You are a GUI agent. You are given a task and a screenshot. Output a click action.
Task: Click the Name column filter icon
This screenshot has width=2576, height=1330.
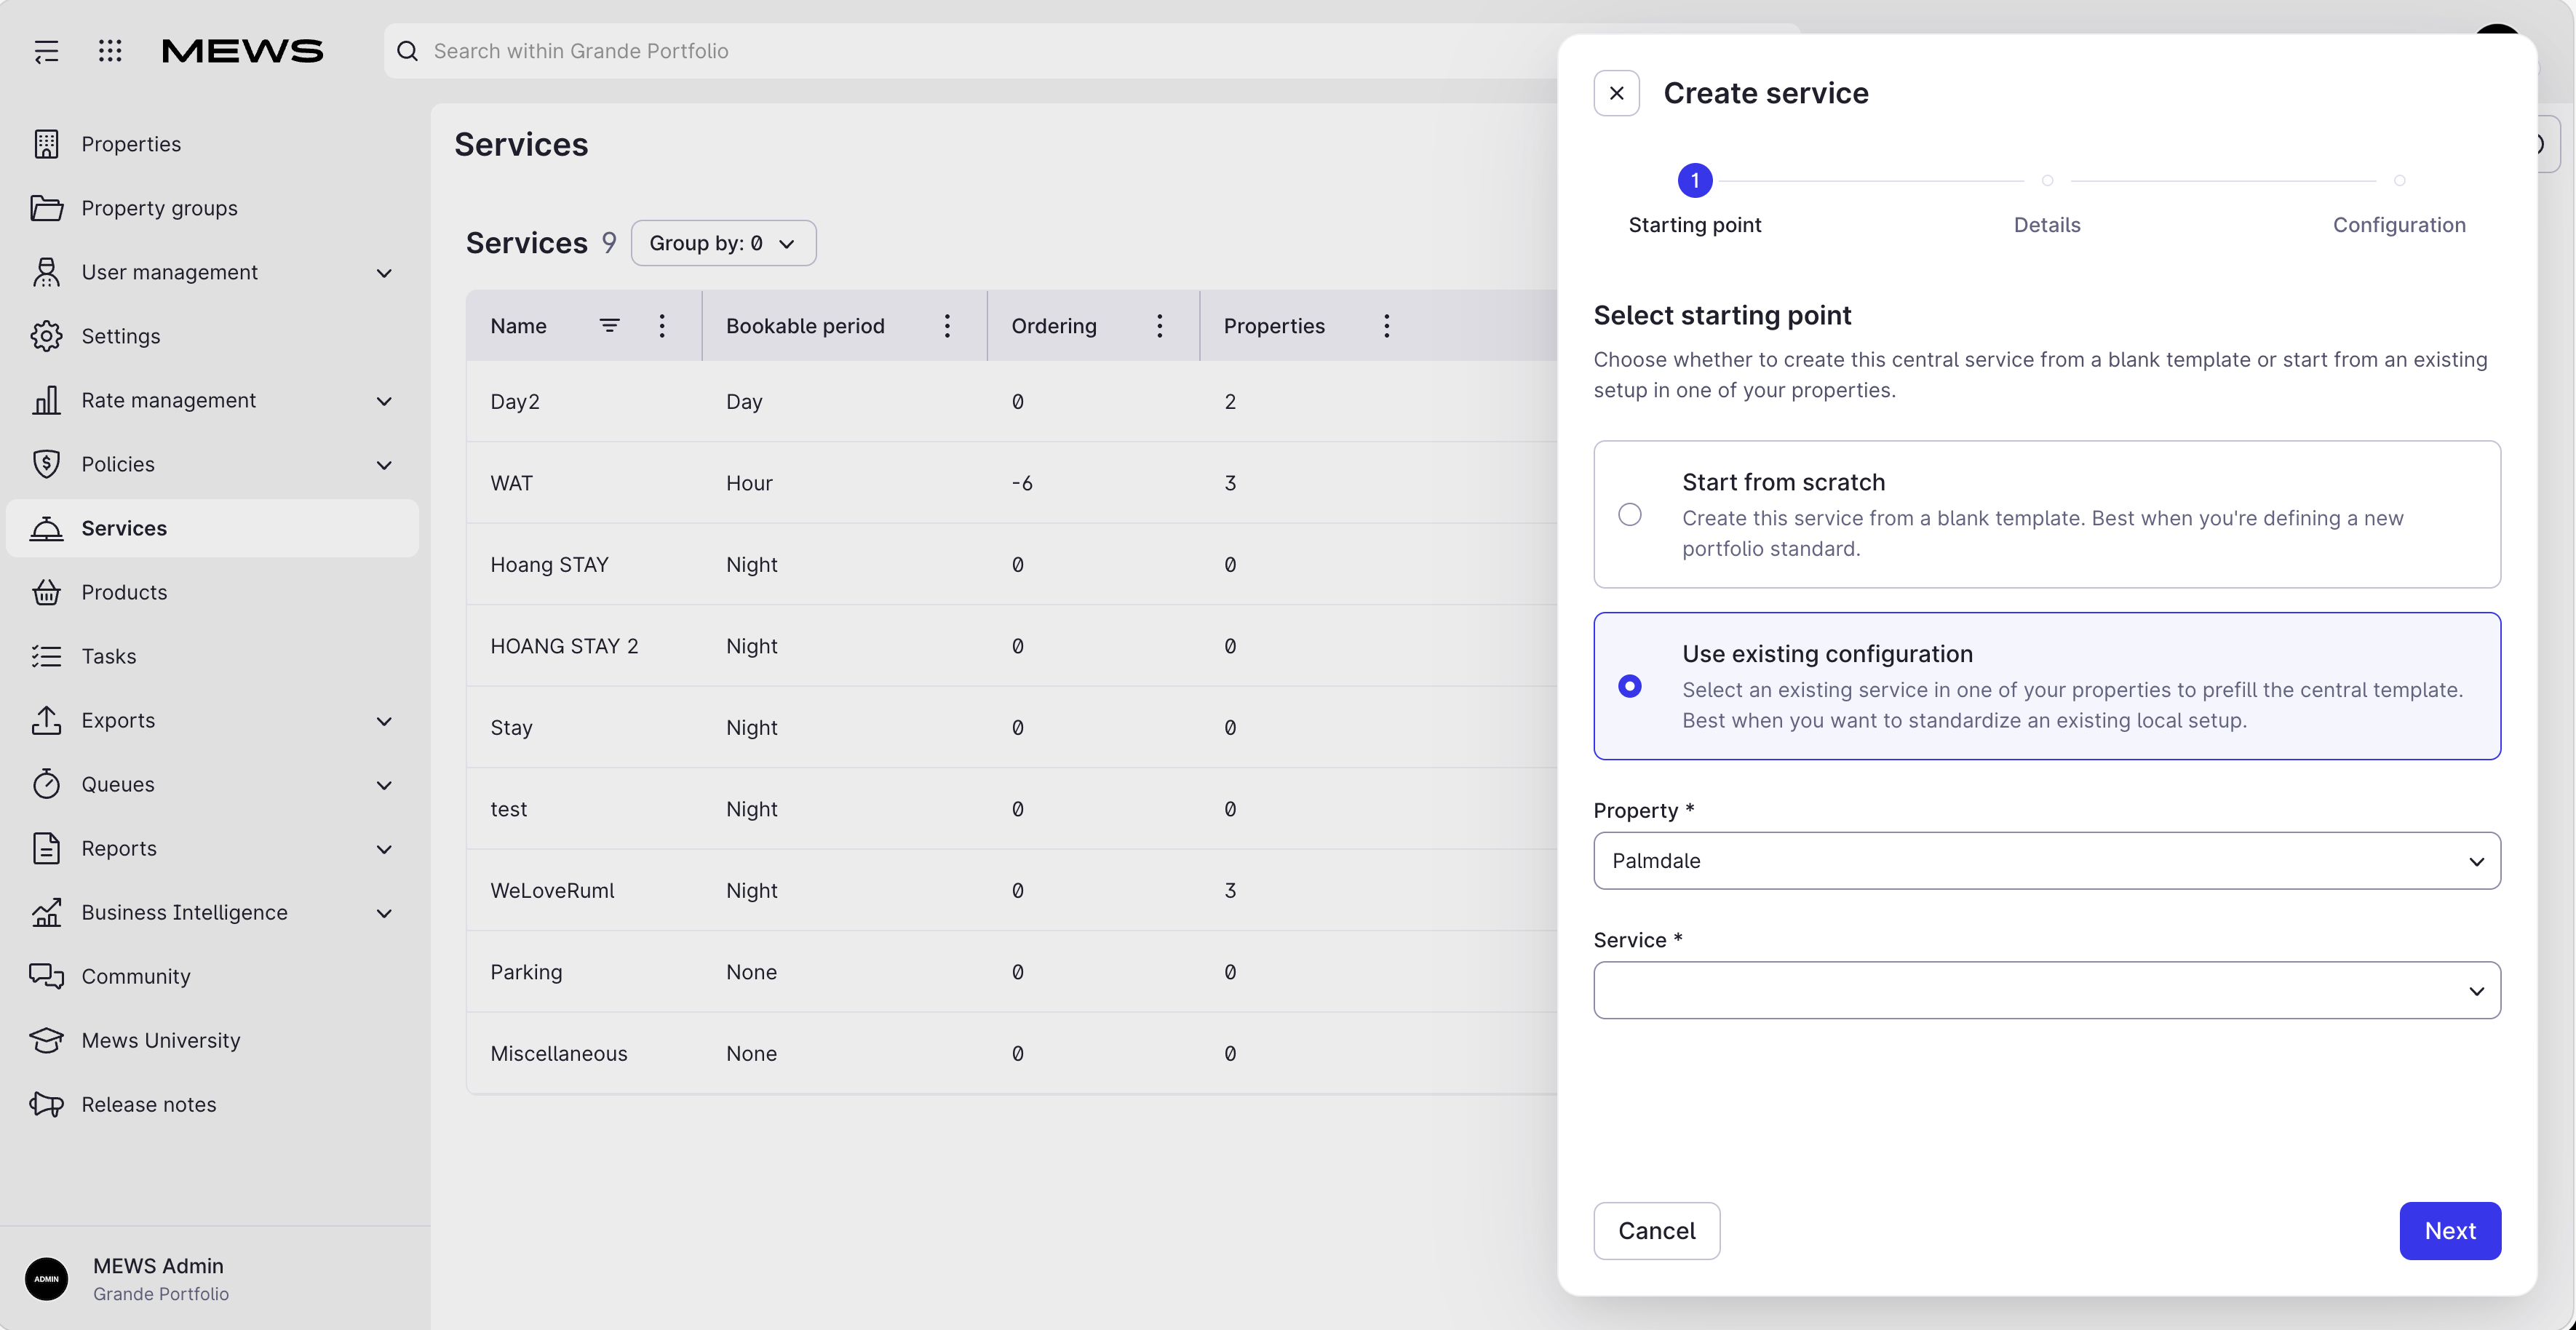point(609,325)
